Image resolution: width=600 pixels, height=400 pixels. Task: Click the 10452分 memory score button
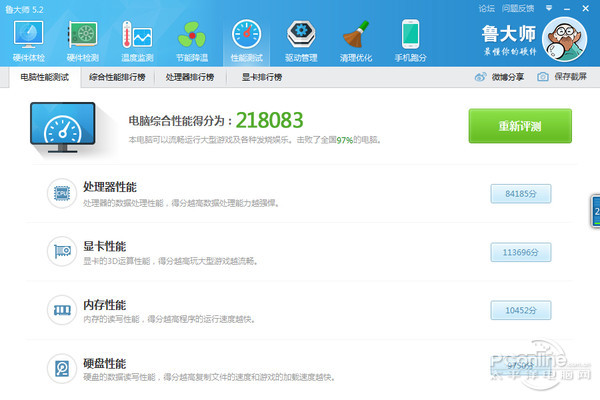click(x=521, y=310)
